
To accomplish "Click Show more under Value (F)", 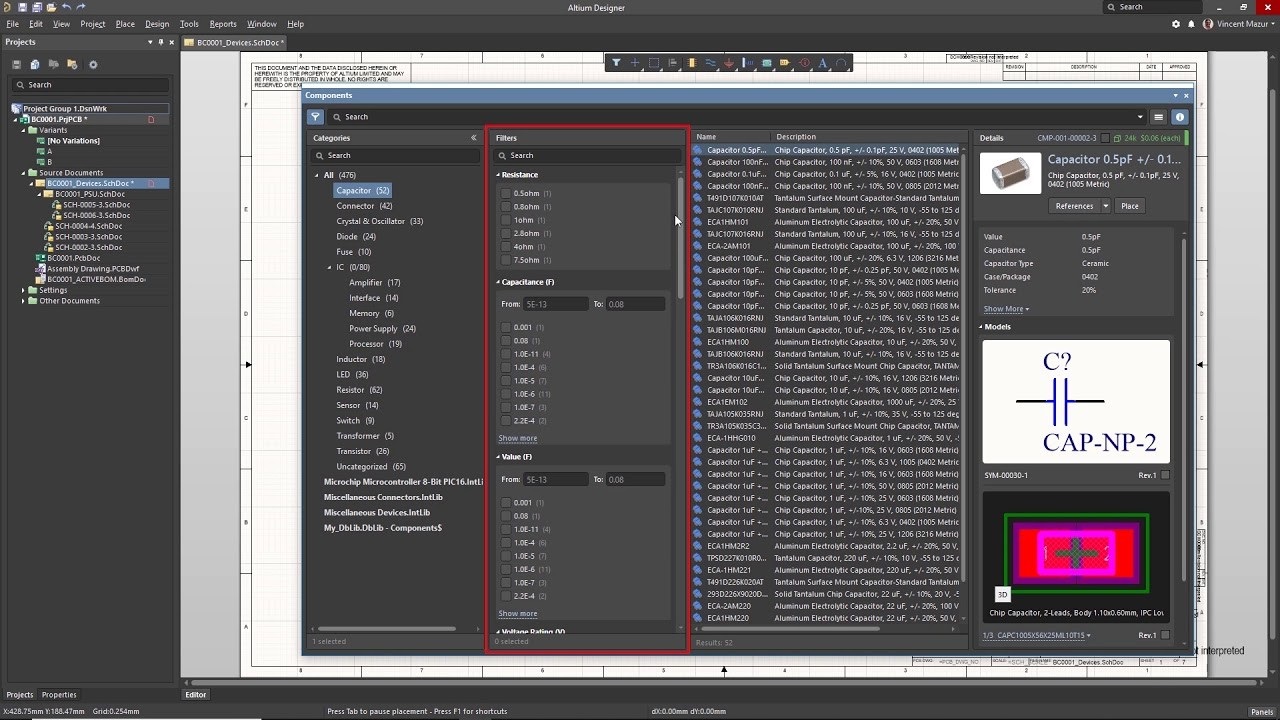I will coord(518,613).
